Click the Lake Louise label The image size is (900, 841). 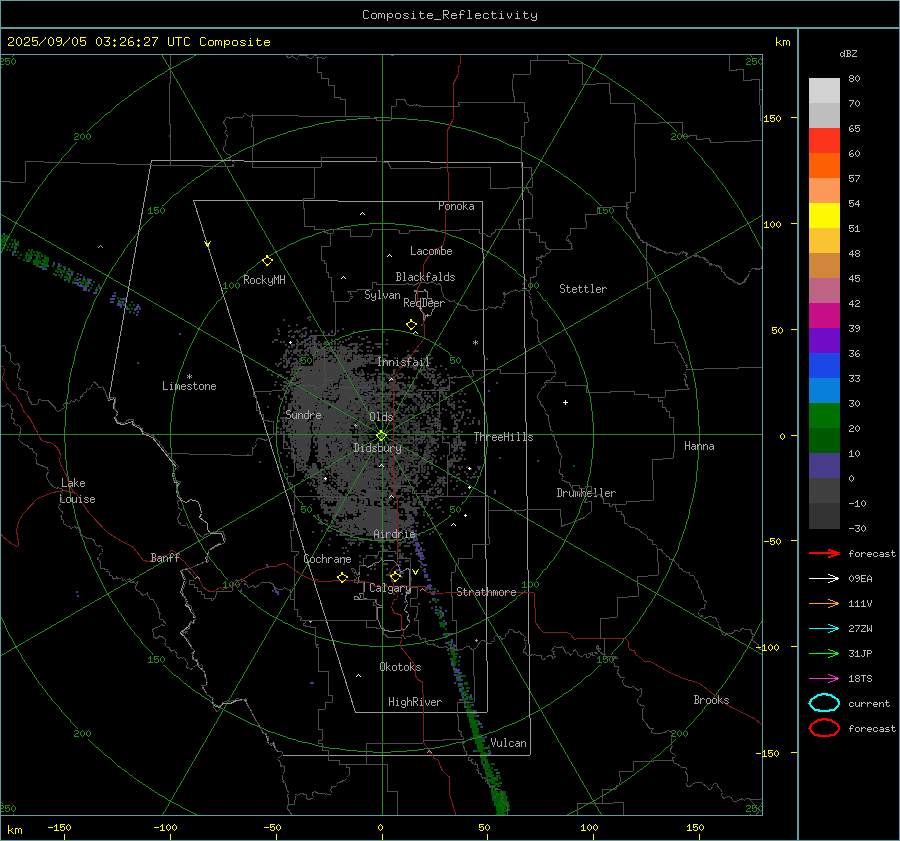click(77, 491)
